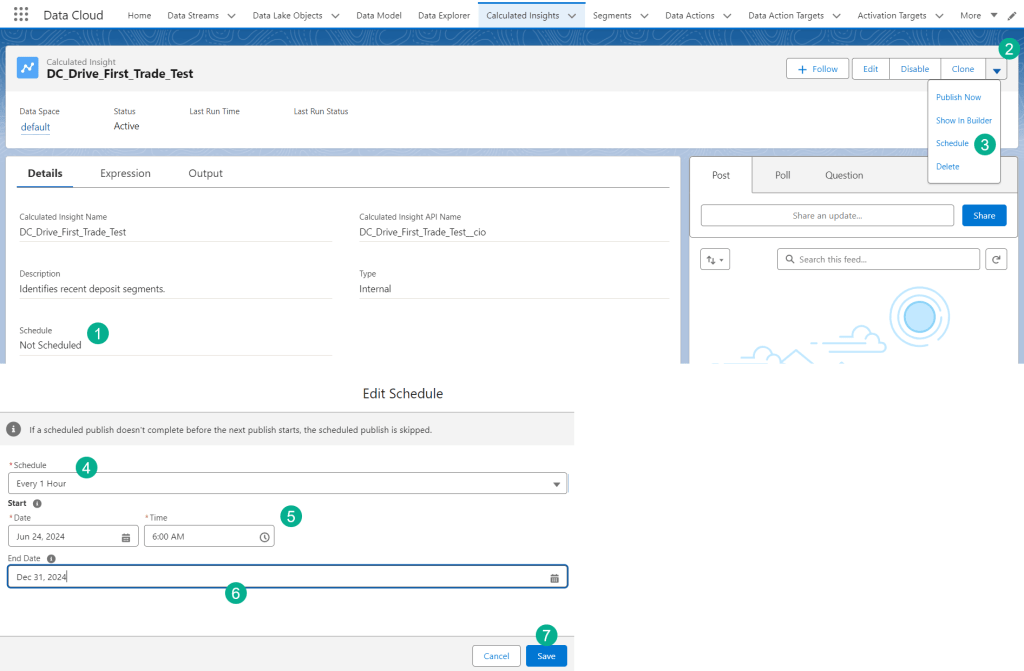Select Schedule from the actions menu
The image size is (1024, 671).
click(952, 143)
